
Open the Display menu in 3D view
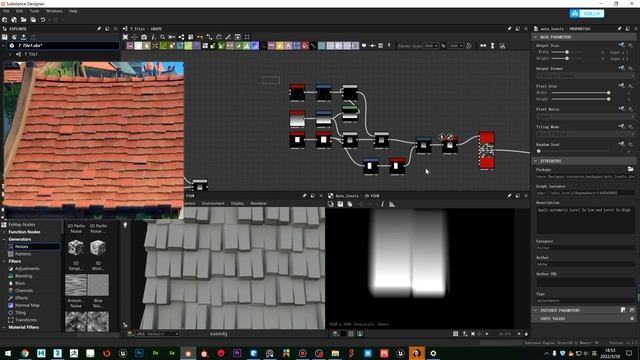point(237,203)
